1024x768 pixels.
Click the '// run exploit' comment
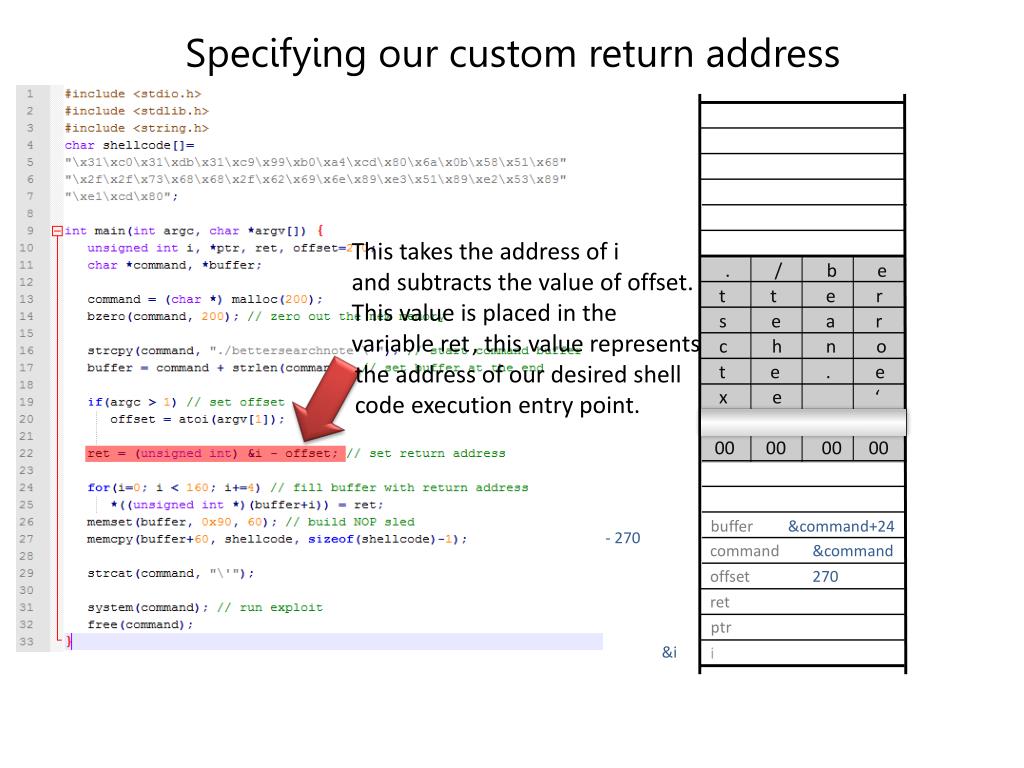coord(270,607)
